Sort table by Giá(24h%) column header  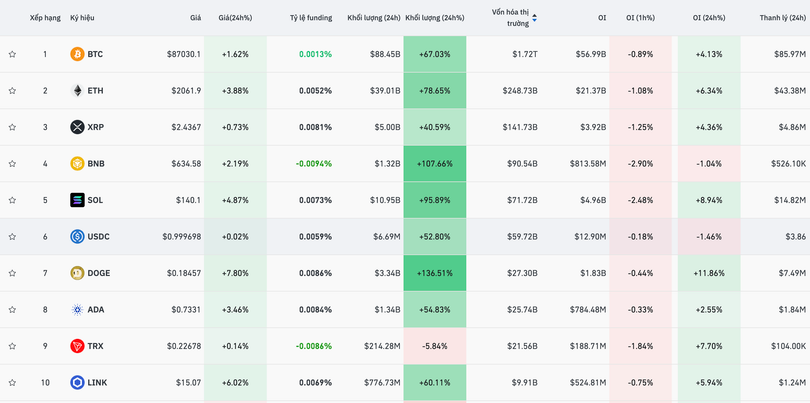click(x=235, y=18)
